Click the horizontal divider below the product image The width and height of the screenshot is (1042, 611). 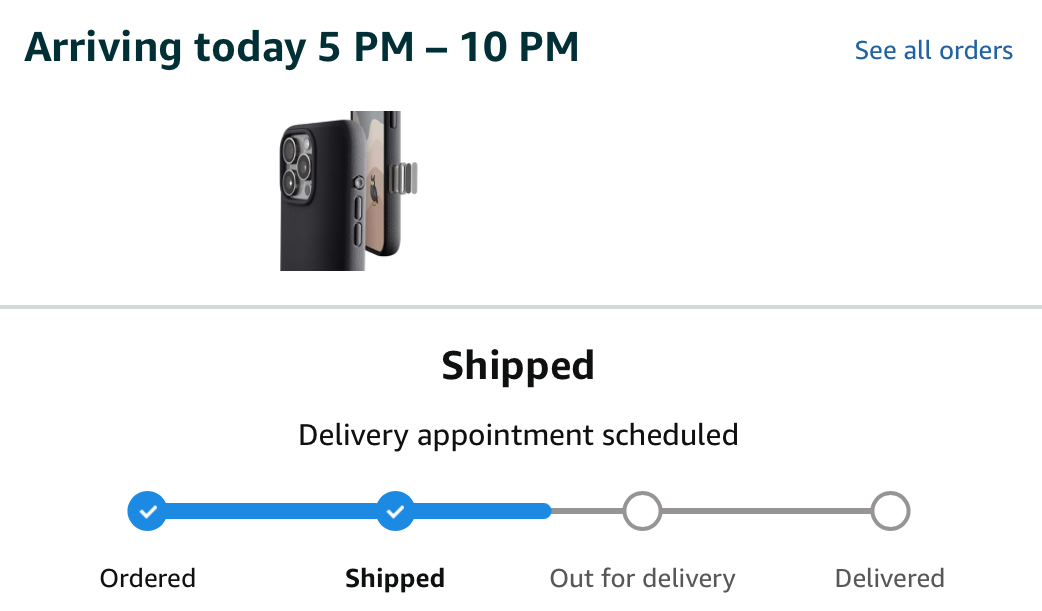click(521, 307)
